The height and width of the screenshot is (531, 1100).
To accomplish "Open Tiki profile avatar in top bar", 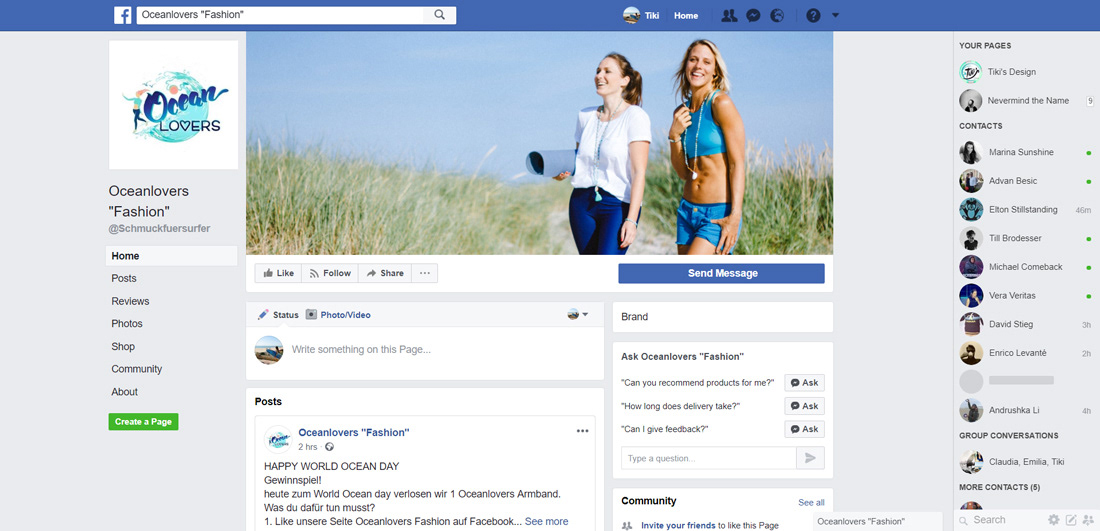I will click(631, 15).
